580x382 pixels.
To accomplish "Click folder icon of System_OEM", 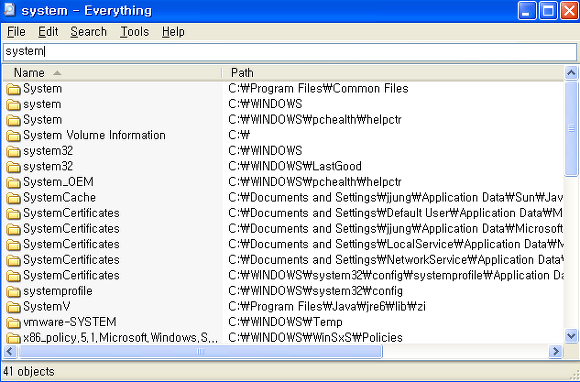I will 13,182.
